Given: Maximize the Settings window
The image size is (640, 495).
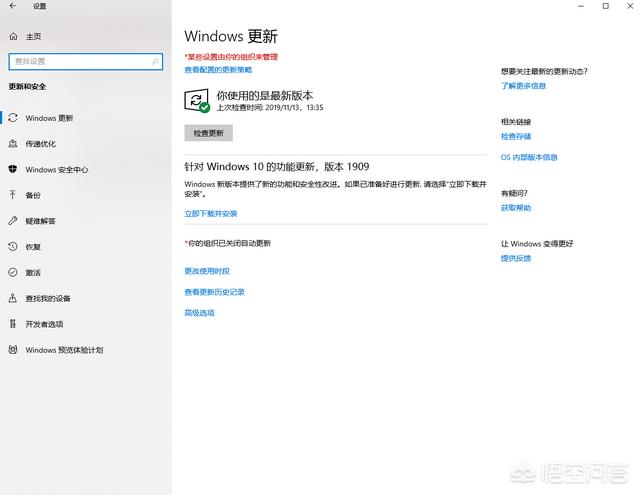Looking at the screenshot, I should pyautogui.click(x=606, y=6).
